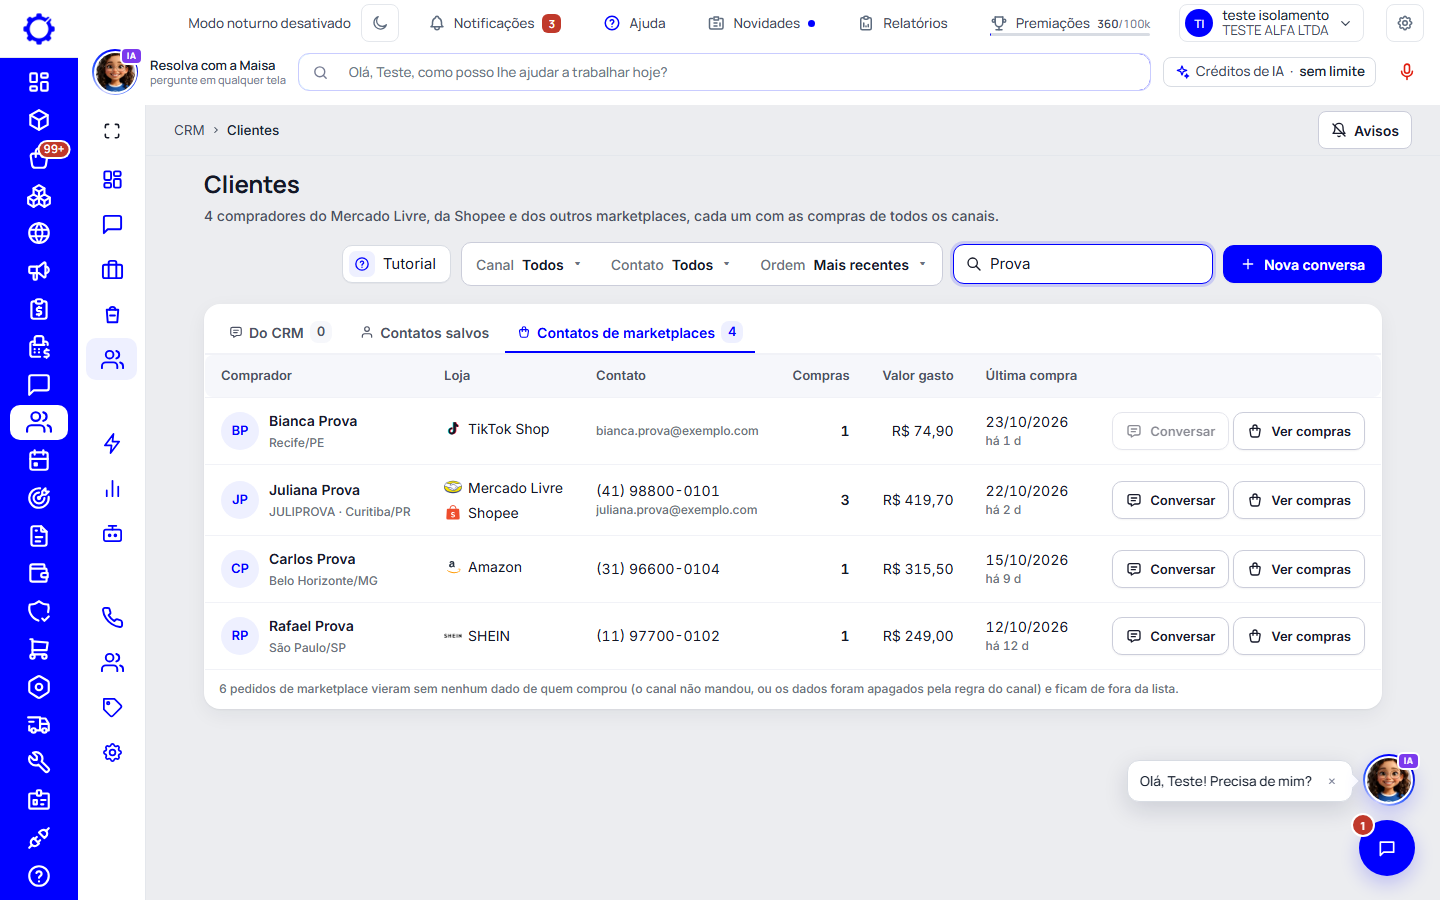The image size is (1440, 900).
Task: Click the Avisos button
Action: pyautogui.click(x=1365, y=131)
